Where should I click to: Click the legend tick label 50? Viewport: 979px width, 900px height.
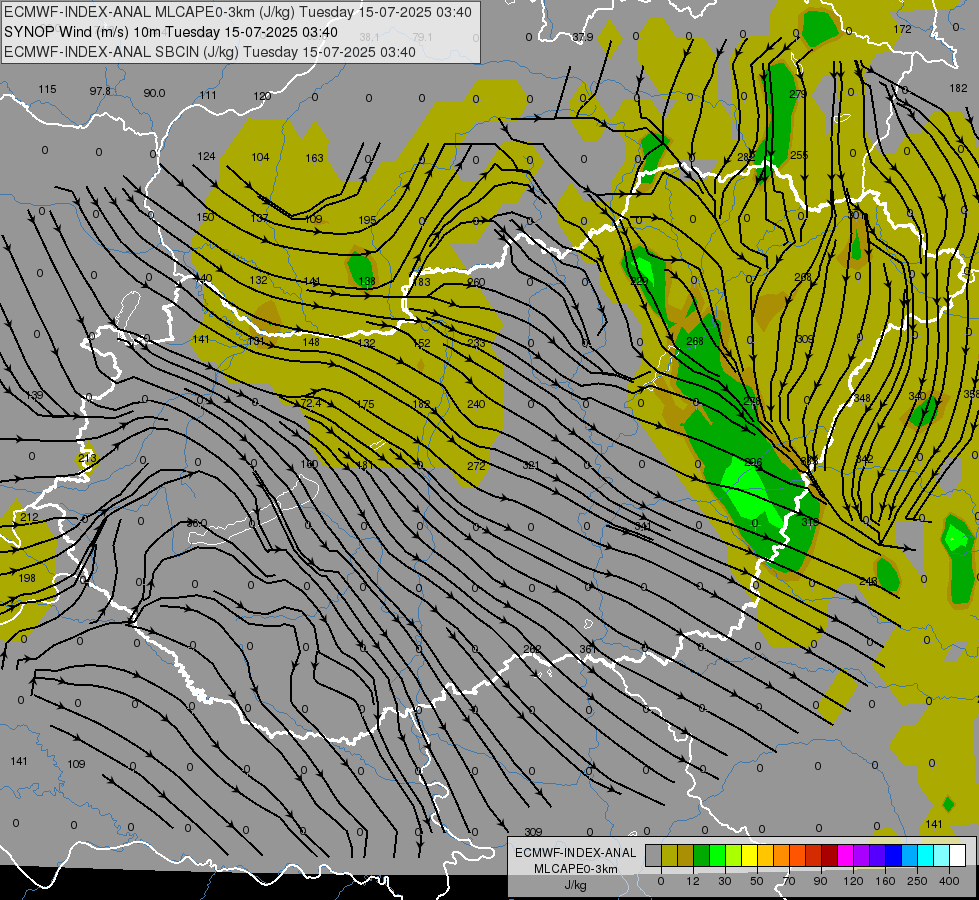point(757,881)
